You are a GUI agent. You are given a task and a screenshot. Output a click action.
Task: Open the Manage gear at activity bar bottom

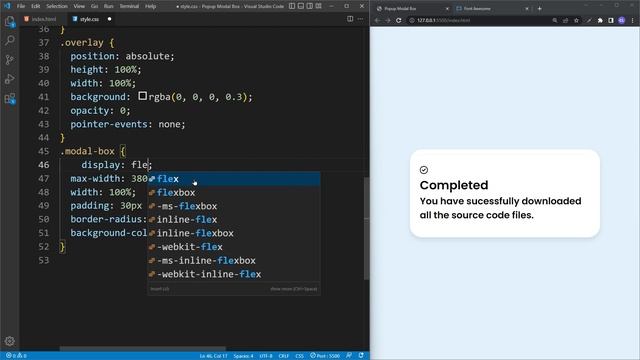(9, 341)
